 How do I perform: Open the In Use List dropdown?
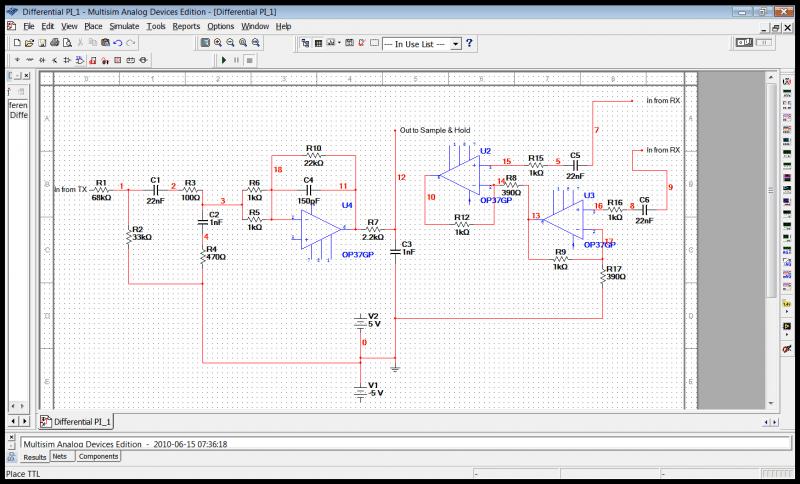click(456, 44)
